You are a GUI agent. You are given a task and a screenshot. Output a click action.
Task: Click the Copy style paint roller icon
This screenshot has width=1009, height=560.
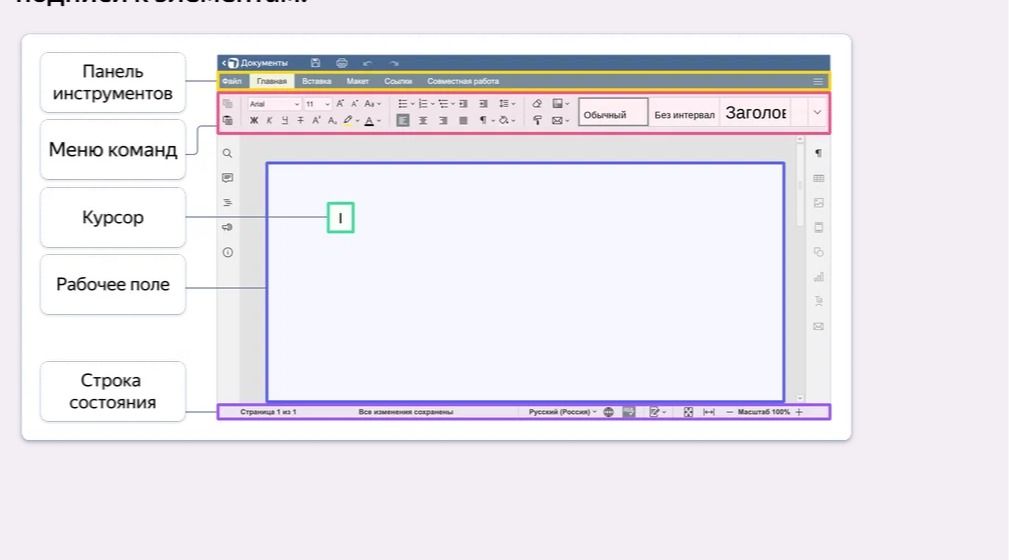pyautogui.click(x=537, y=120)
